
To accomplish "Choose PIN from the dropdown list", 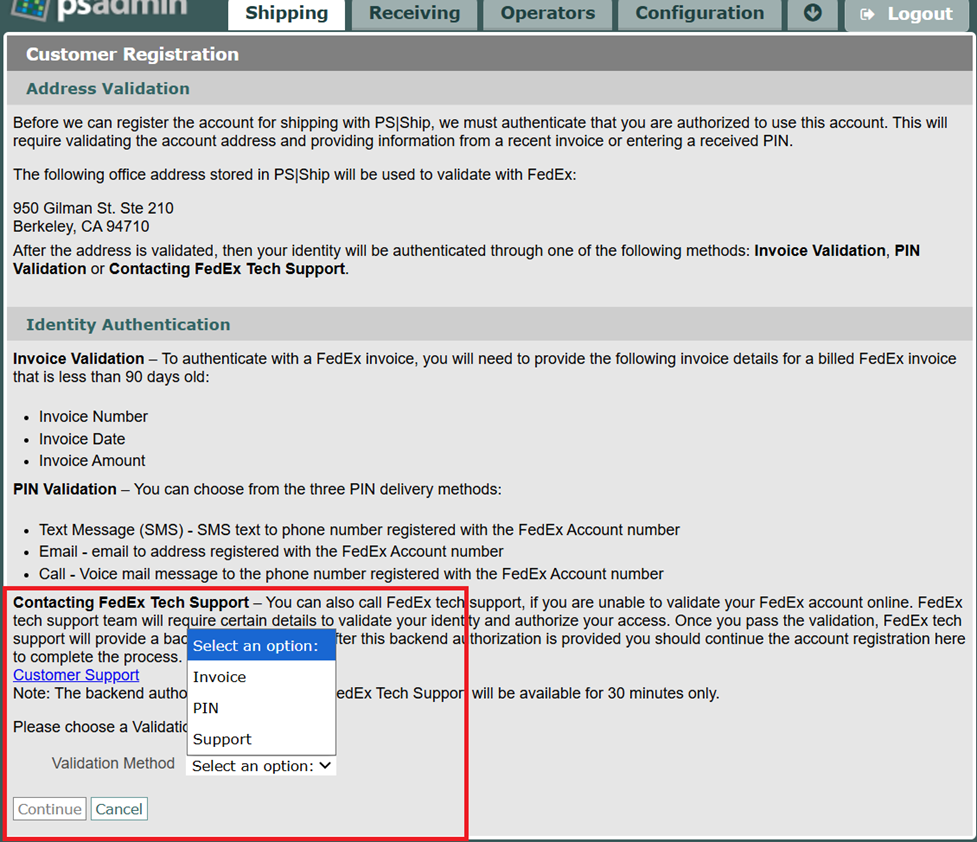I will click(262, 708).
